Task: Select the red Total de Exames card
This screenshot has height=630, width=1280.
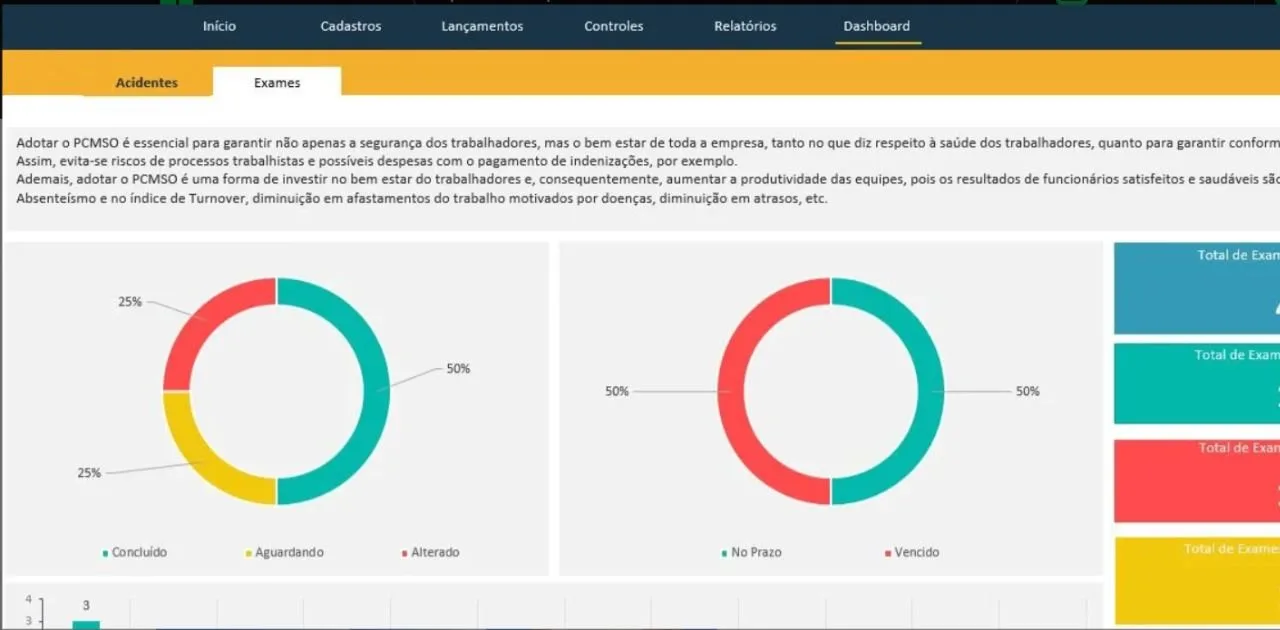Action: pyautogui.click(x=1196, y=481)
